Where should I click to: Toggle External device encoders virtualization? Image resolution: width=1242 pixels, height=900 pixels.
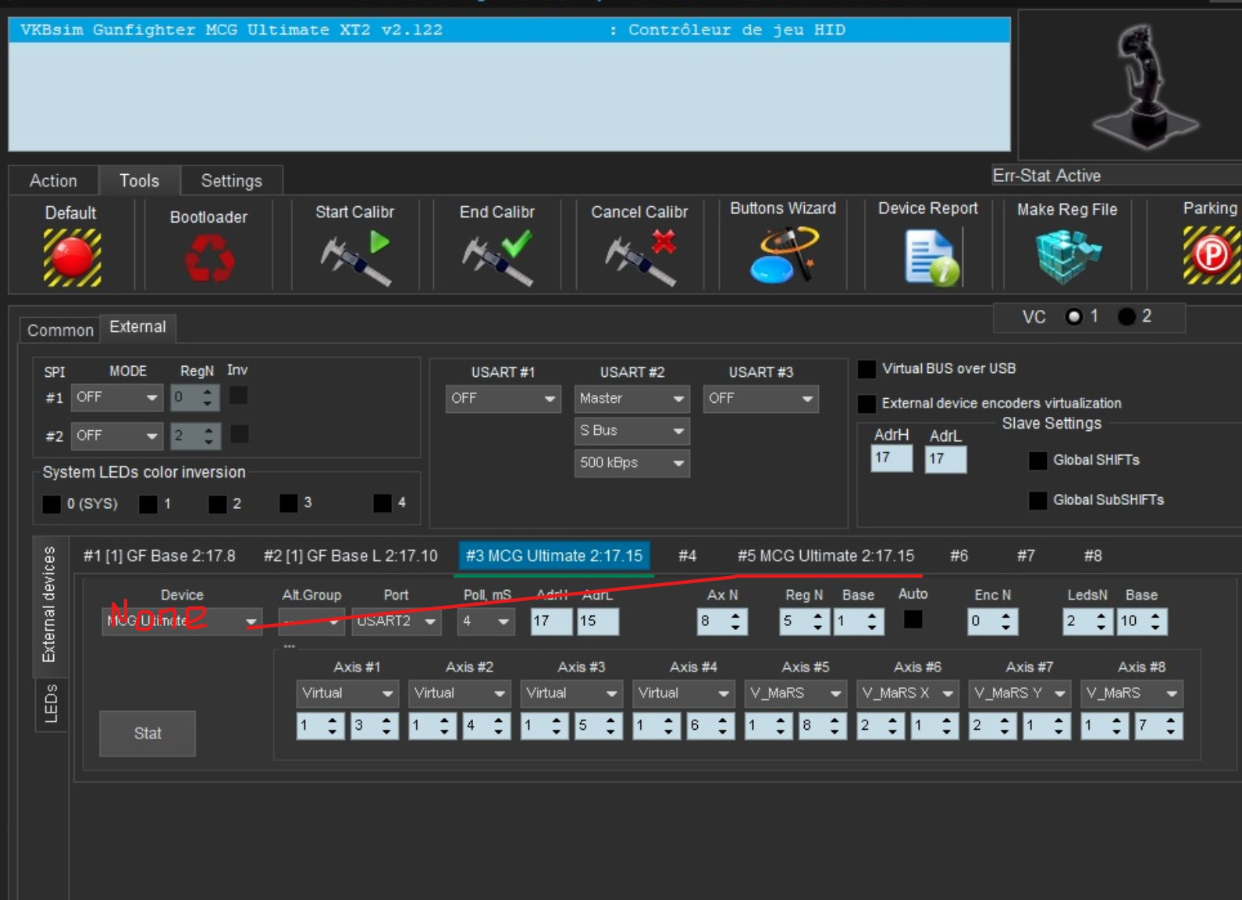867,404
